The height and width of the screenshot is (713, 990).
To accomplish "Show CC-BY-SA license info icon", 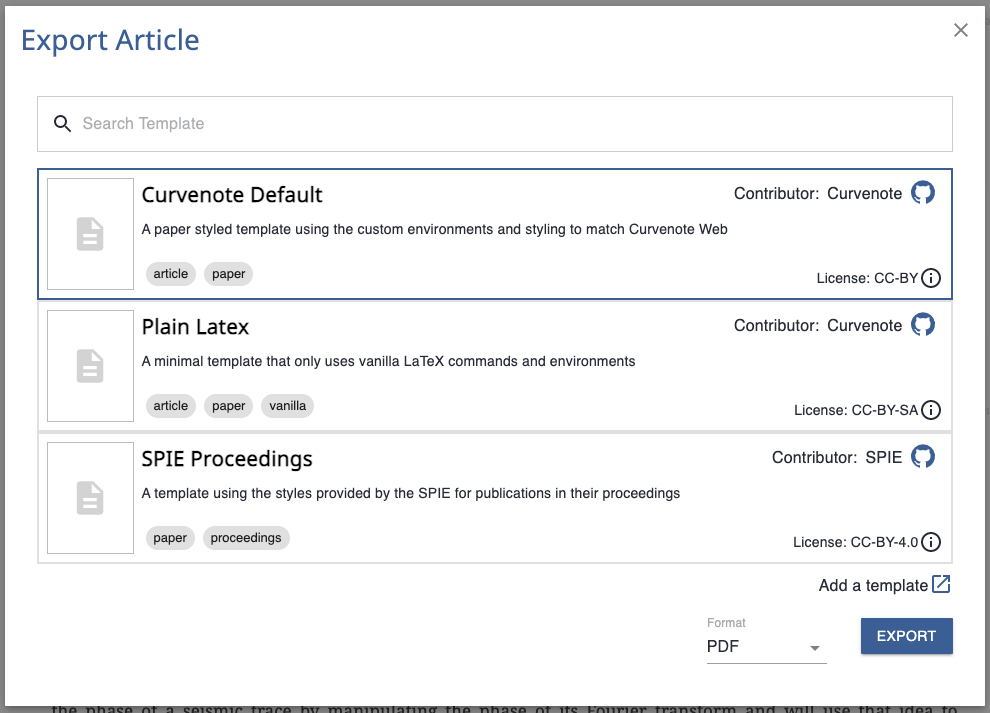I will coord(931,410).
